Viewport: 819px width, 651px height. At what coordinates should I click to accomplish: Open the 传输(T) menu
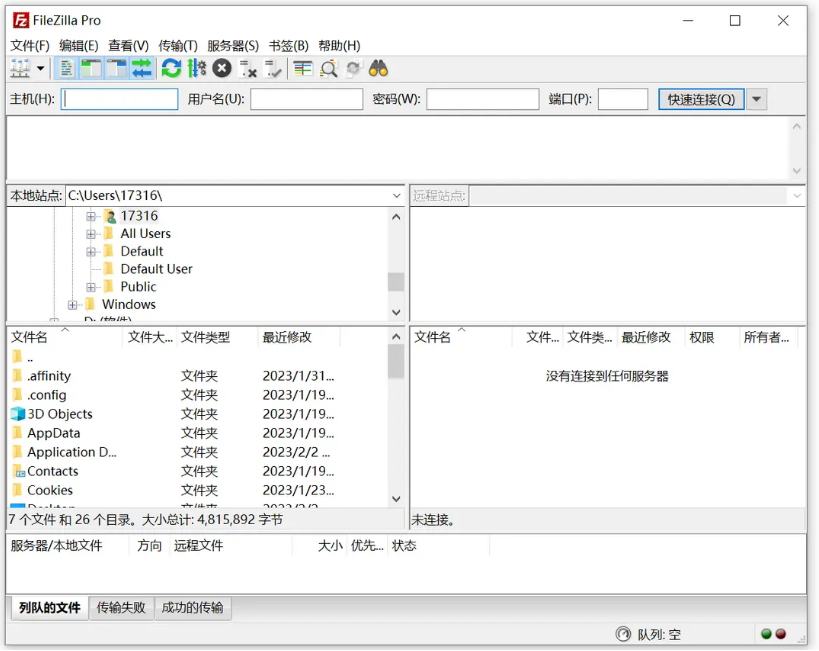coord(178,46)
